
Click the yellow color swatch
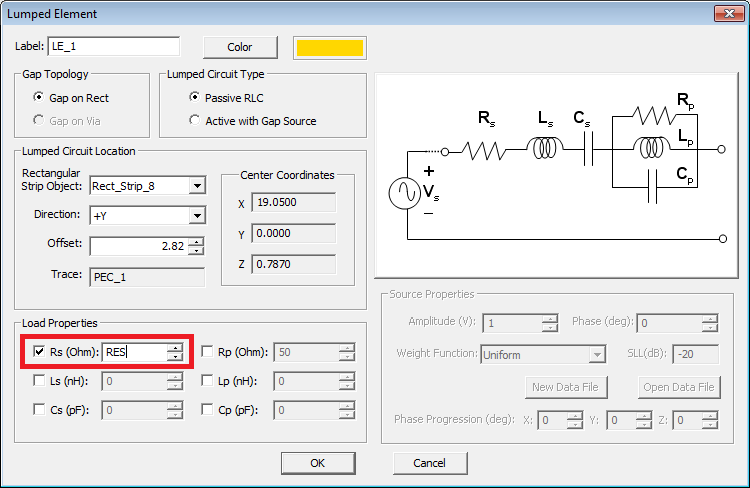329,47
